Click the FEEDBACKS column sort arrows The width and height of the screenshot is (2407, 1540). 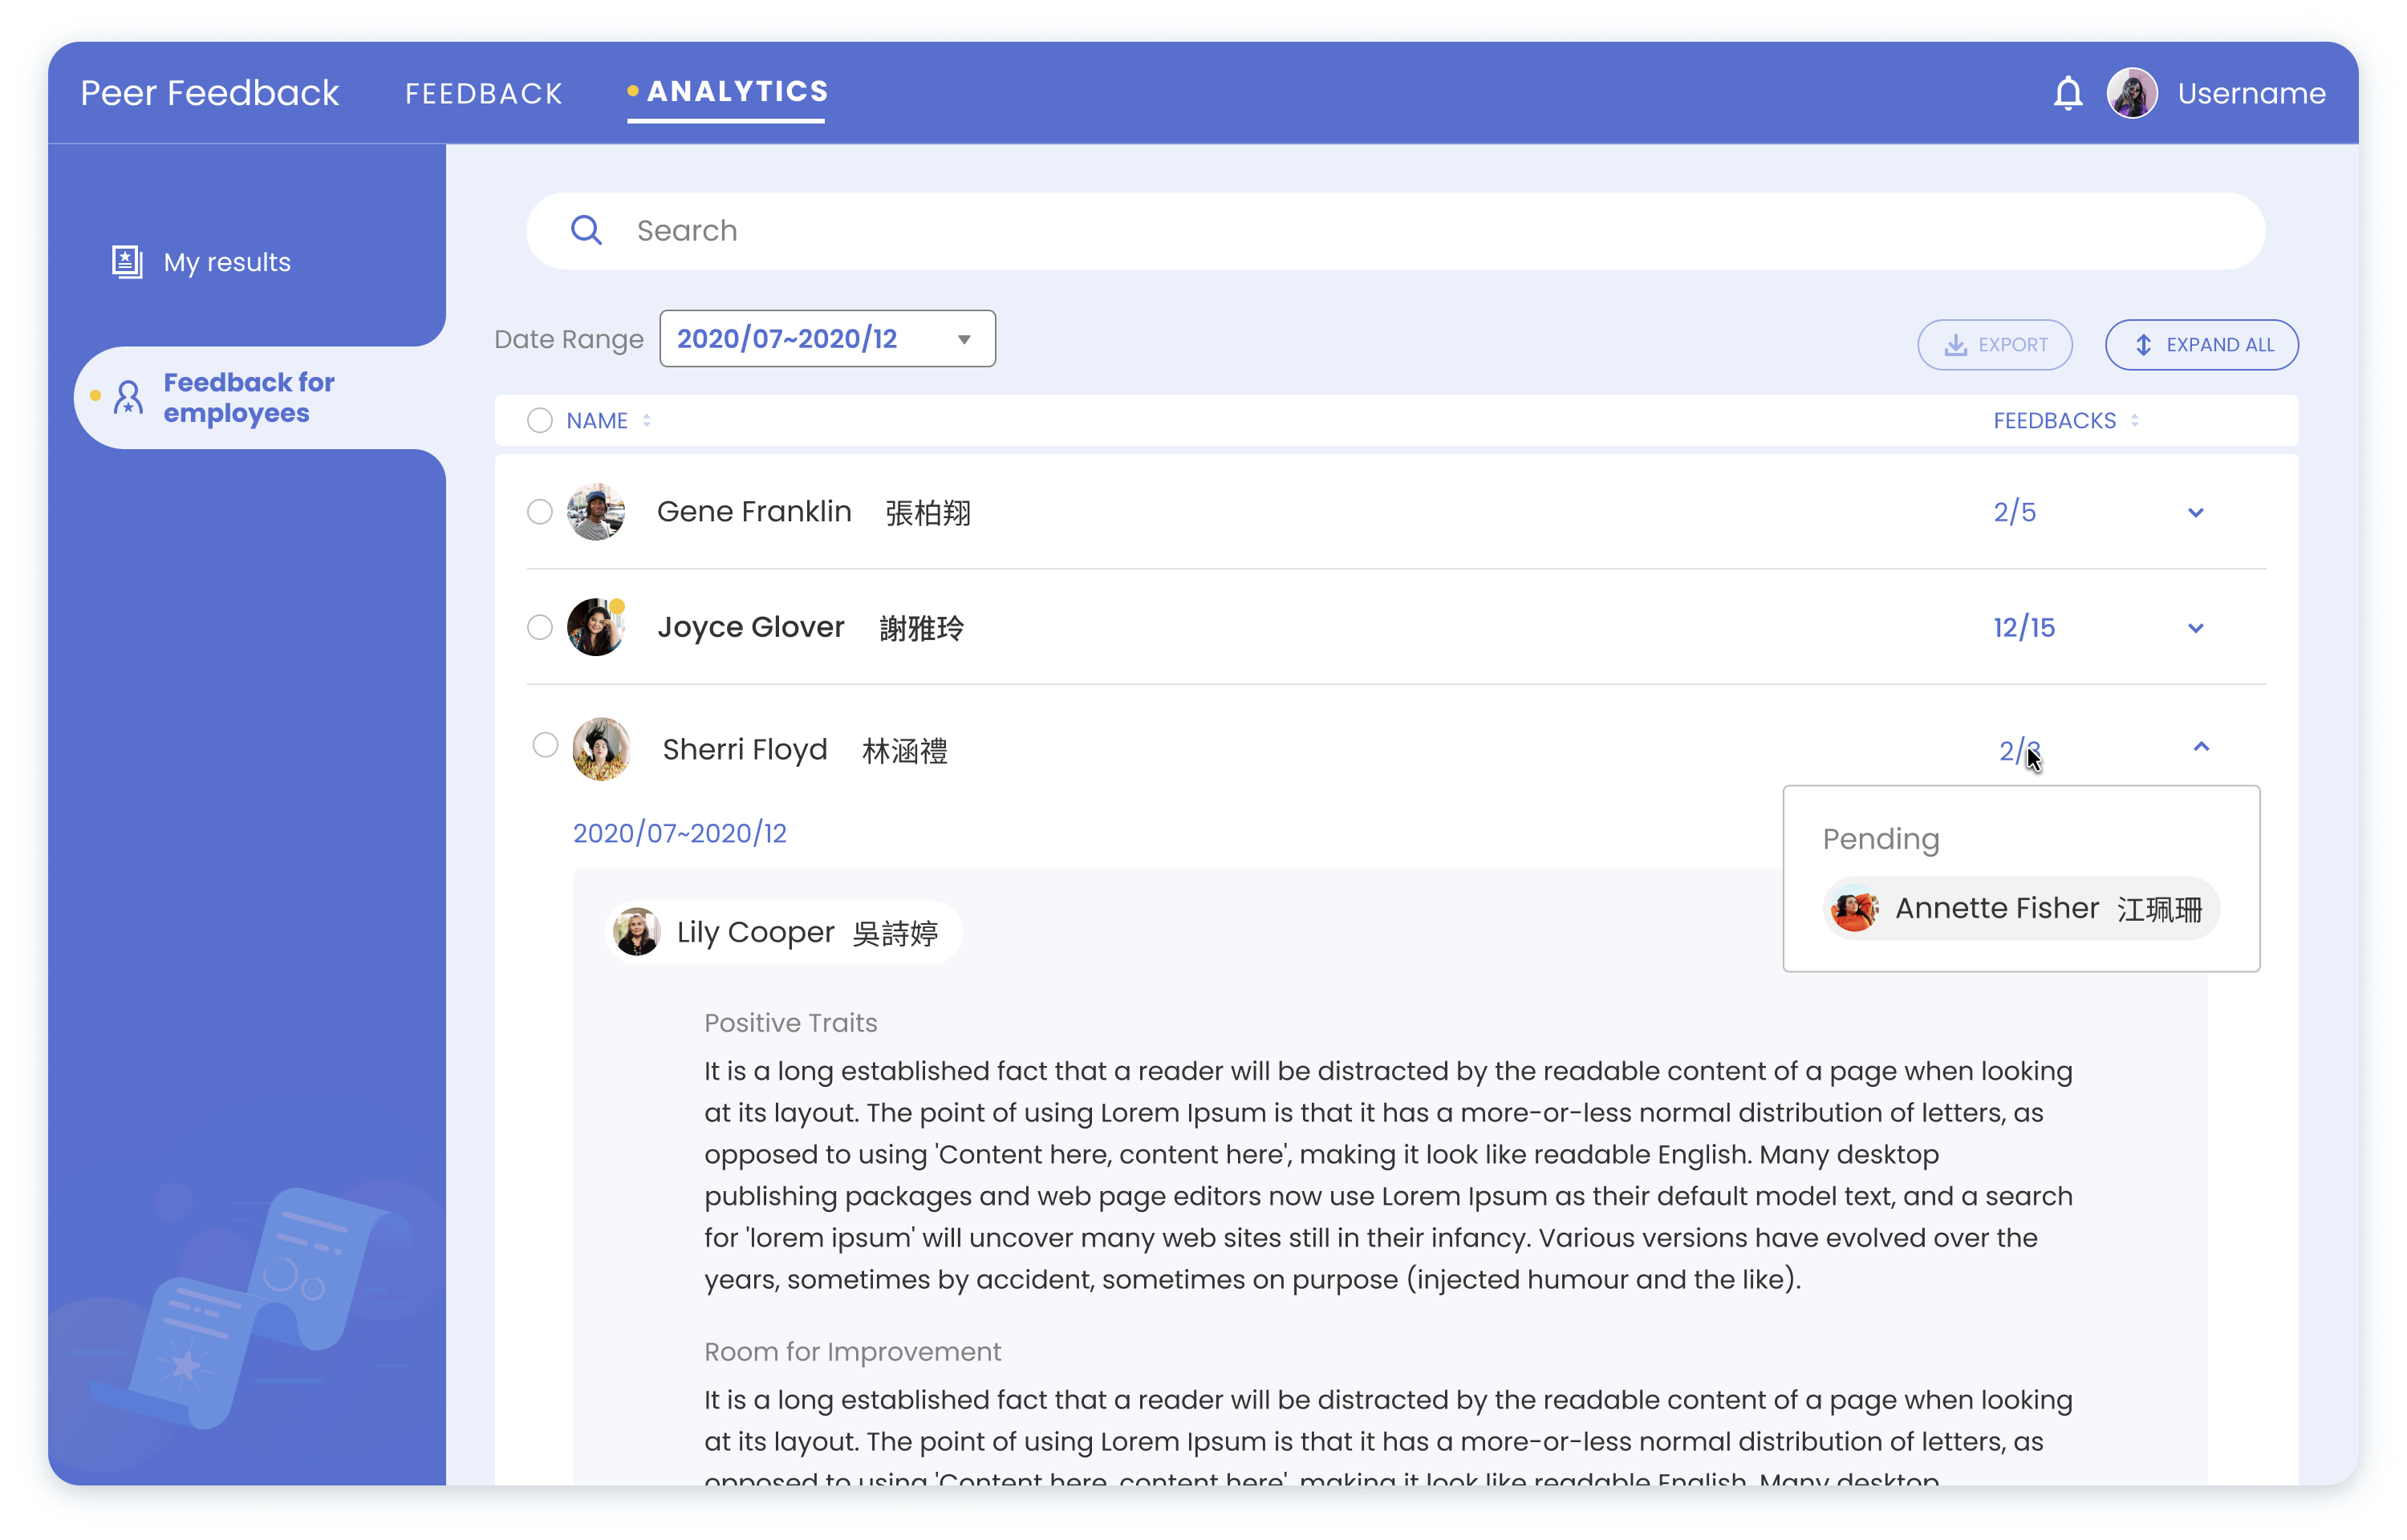pyautogui.click(x=2134, y=421)
